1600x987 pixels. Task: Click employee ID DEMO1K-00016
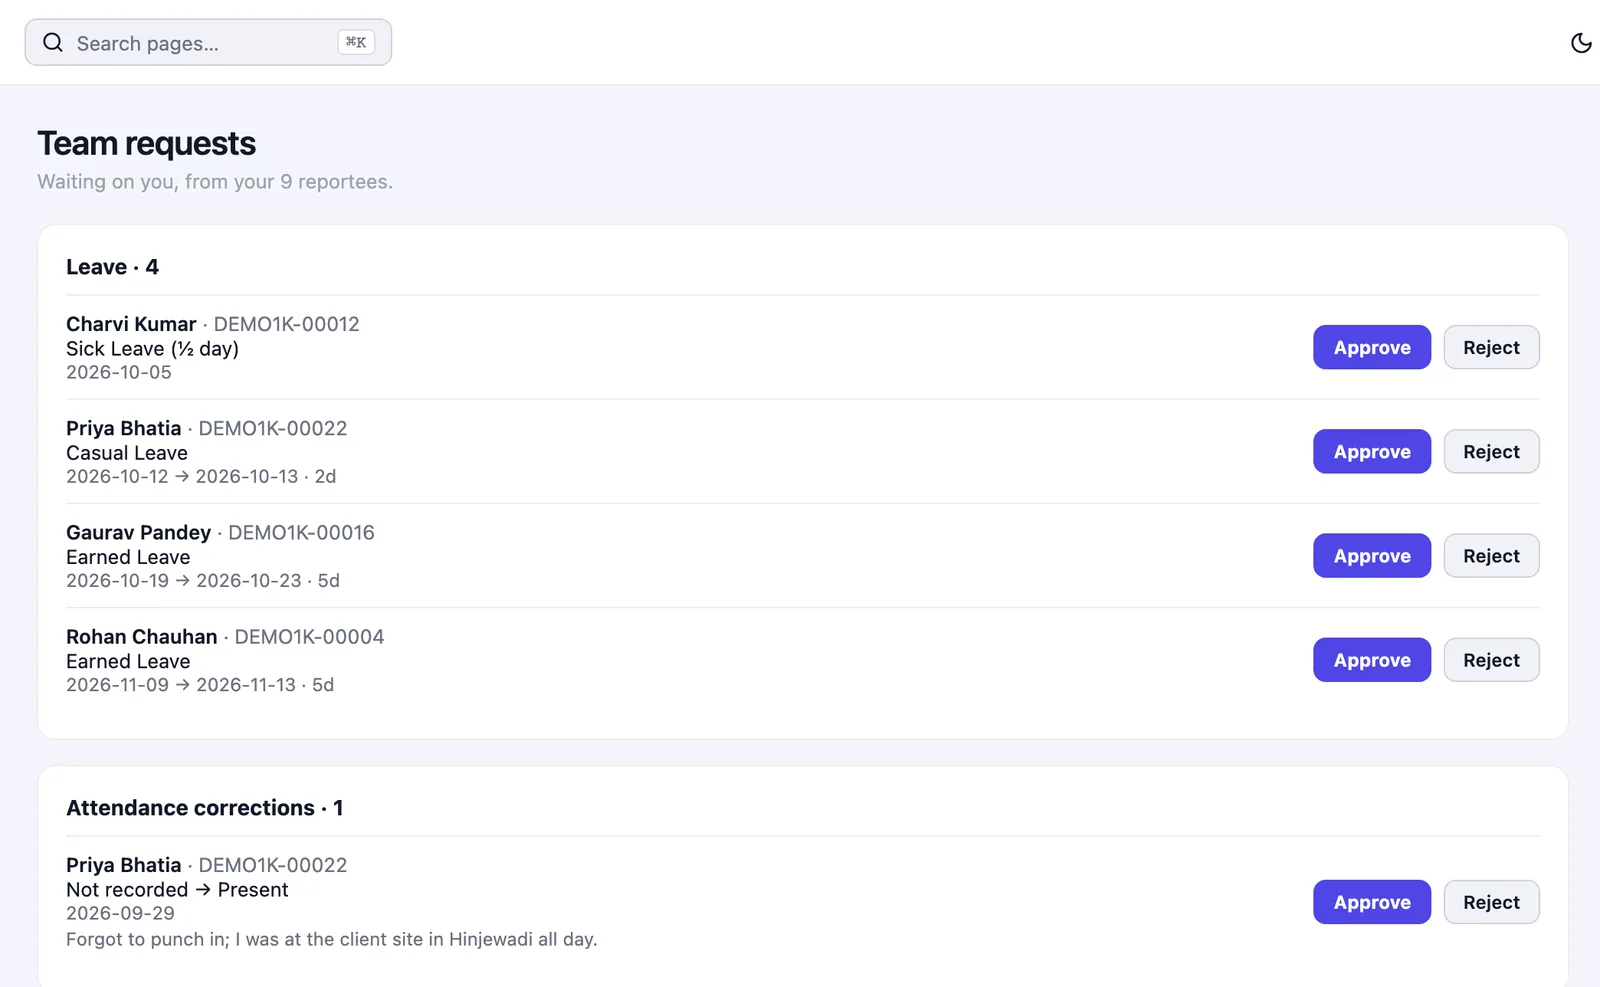pyautogui.click(x=302, y=532)
